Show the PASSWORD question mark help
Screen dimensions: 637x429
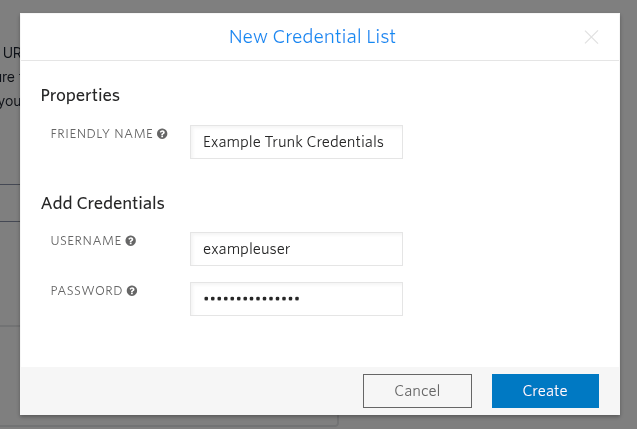pos(132,291)
